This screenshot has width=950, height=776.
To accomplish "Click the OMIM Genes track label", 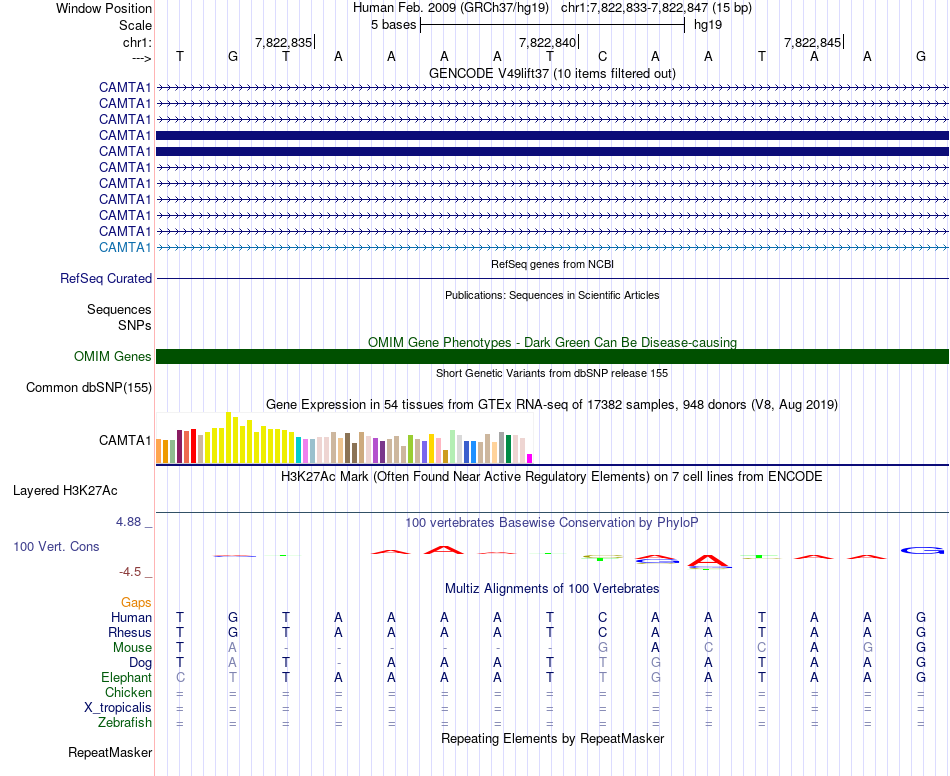I will point(112,357).
